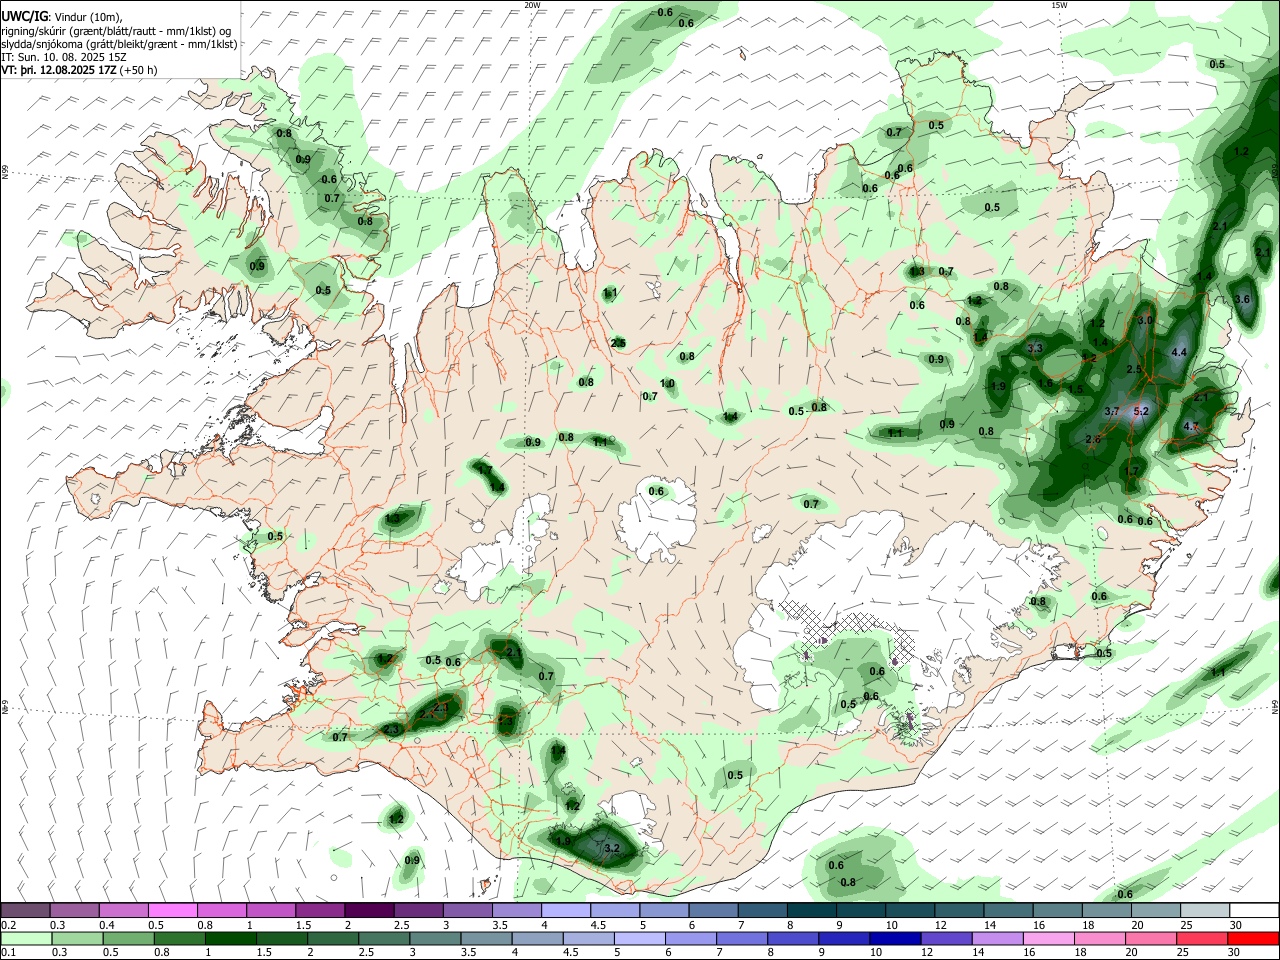Select the 3.7 precipitation label
The image size is (1280, 960).
(x=1112, y=411)
